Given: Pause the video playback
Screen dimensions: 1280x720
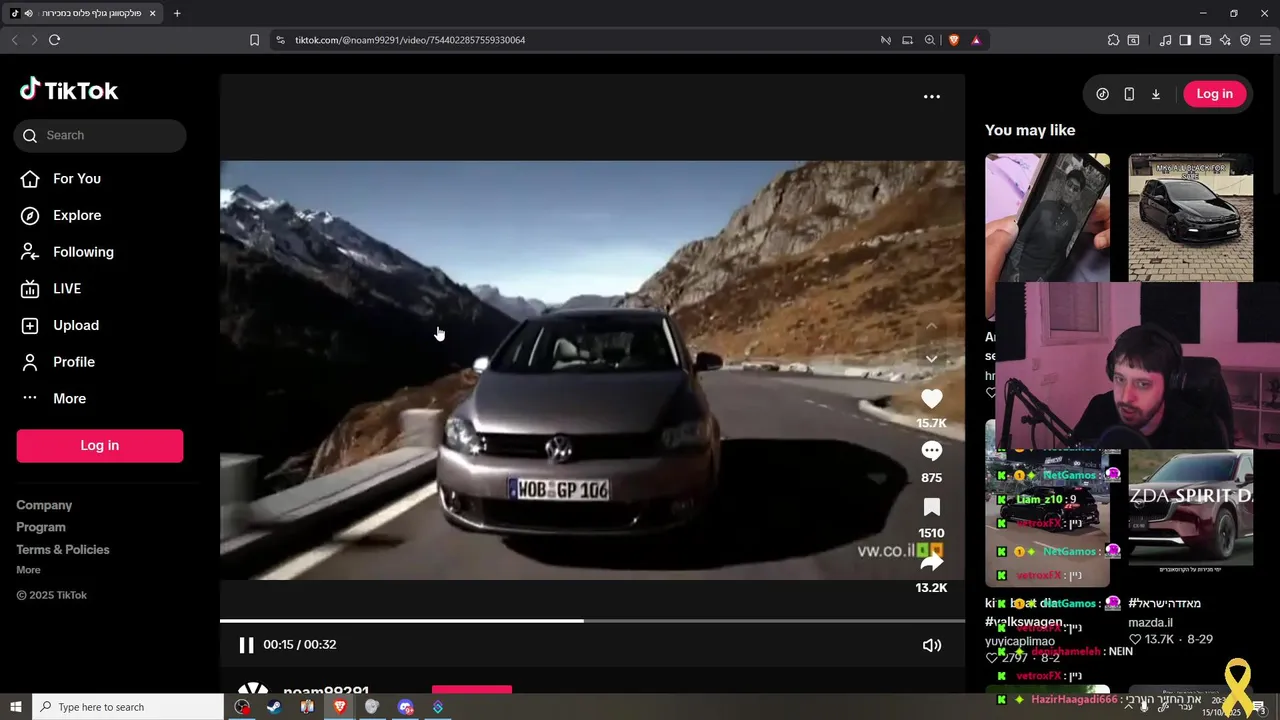Looking at the screenshot, I should (x=246, y=645).
